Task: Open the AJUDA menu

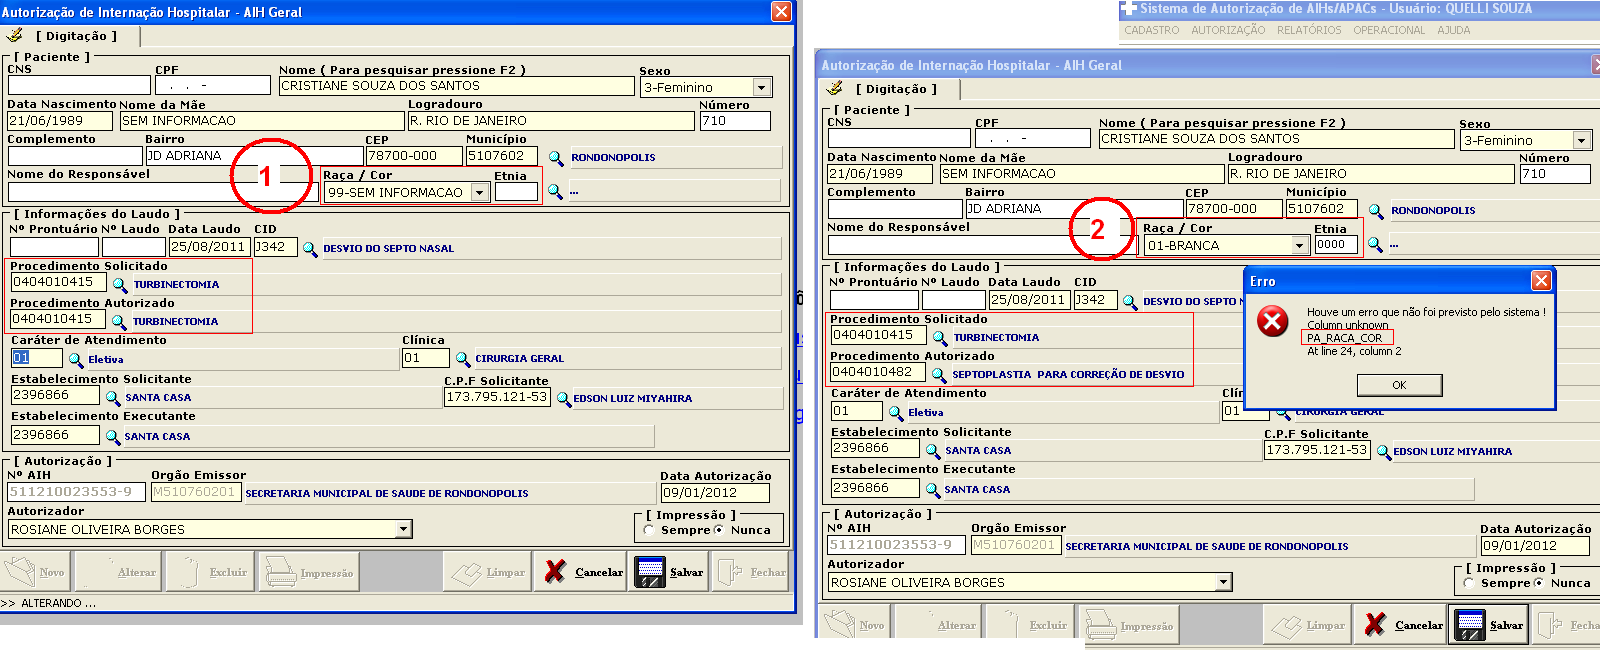Action: tap(1454, 30)
